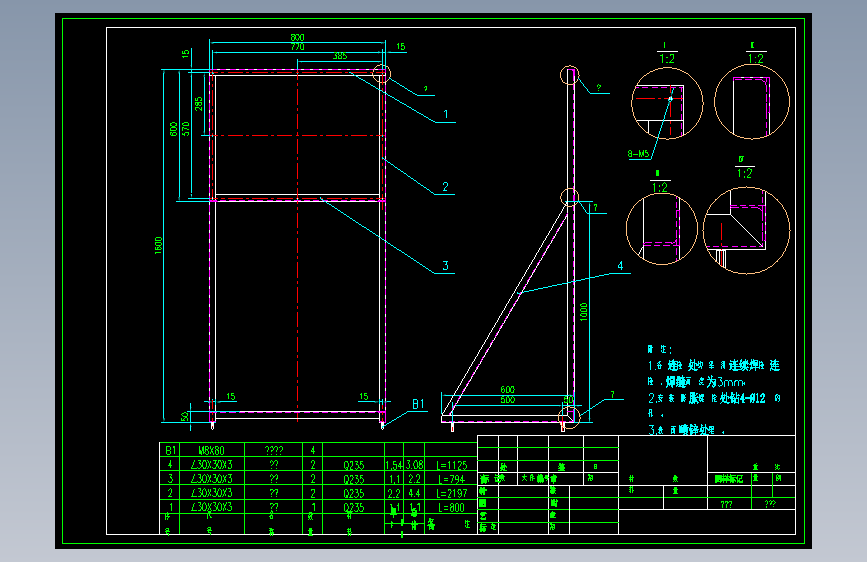Select the 285 vertical dimension text
The width and height of the screenshot is (867, 562).
(199, 104)
